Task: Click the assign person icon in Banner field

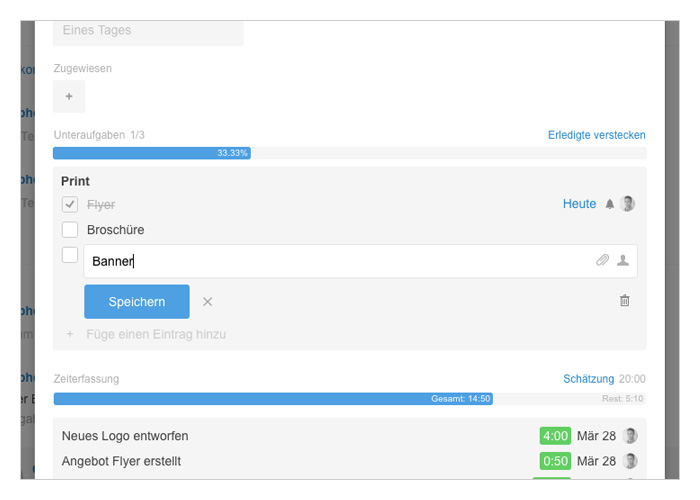Action: [623, 260]
